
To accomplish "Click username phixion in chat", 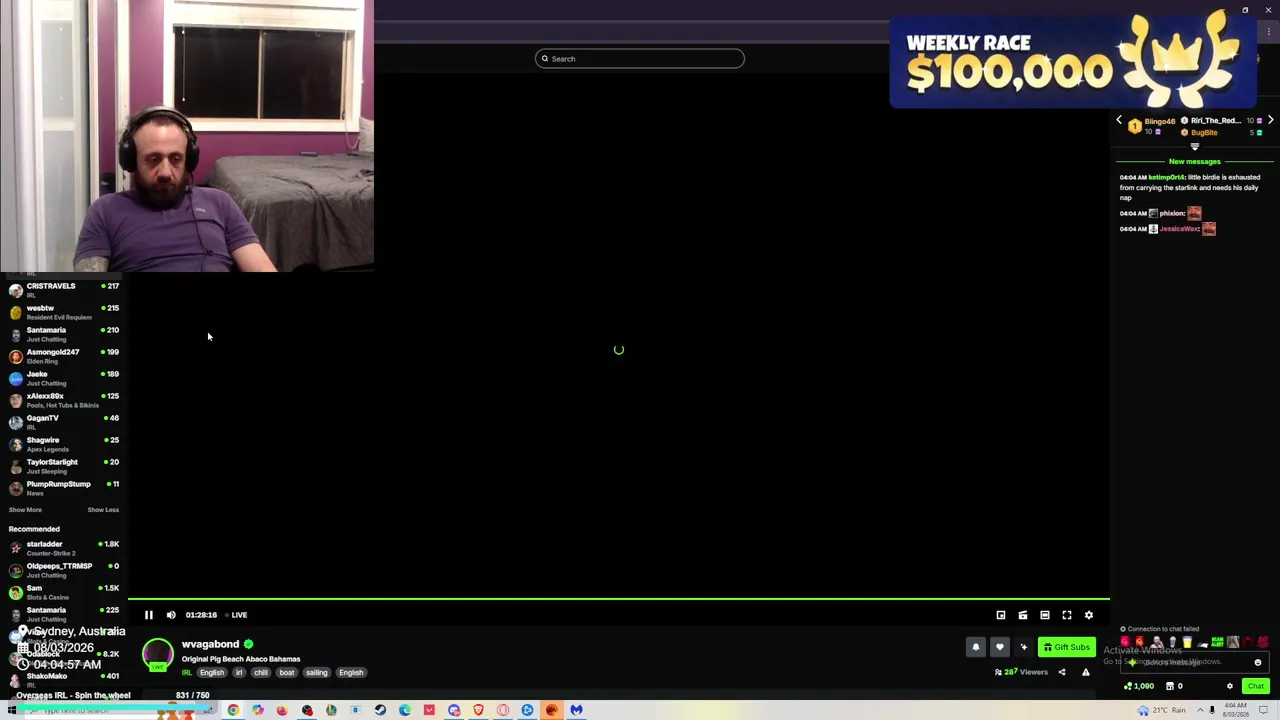I will (1172, 213).
